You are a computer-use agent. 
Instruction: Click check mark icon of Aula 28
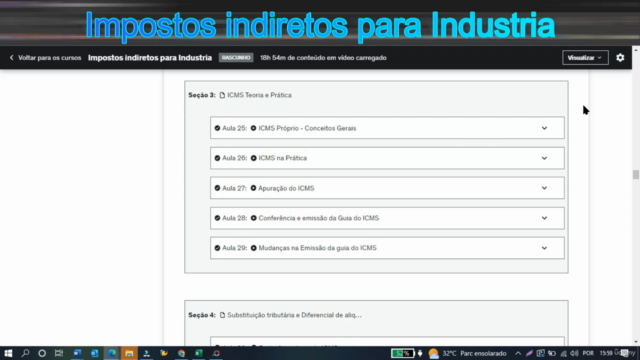[217, 218]
